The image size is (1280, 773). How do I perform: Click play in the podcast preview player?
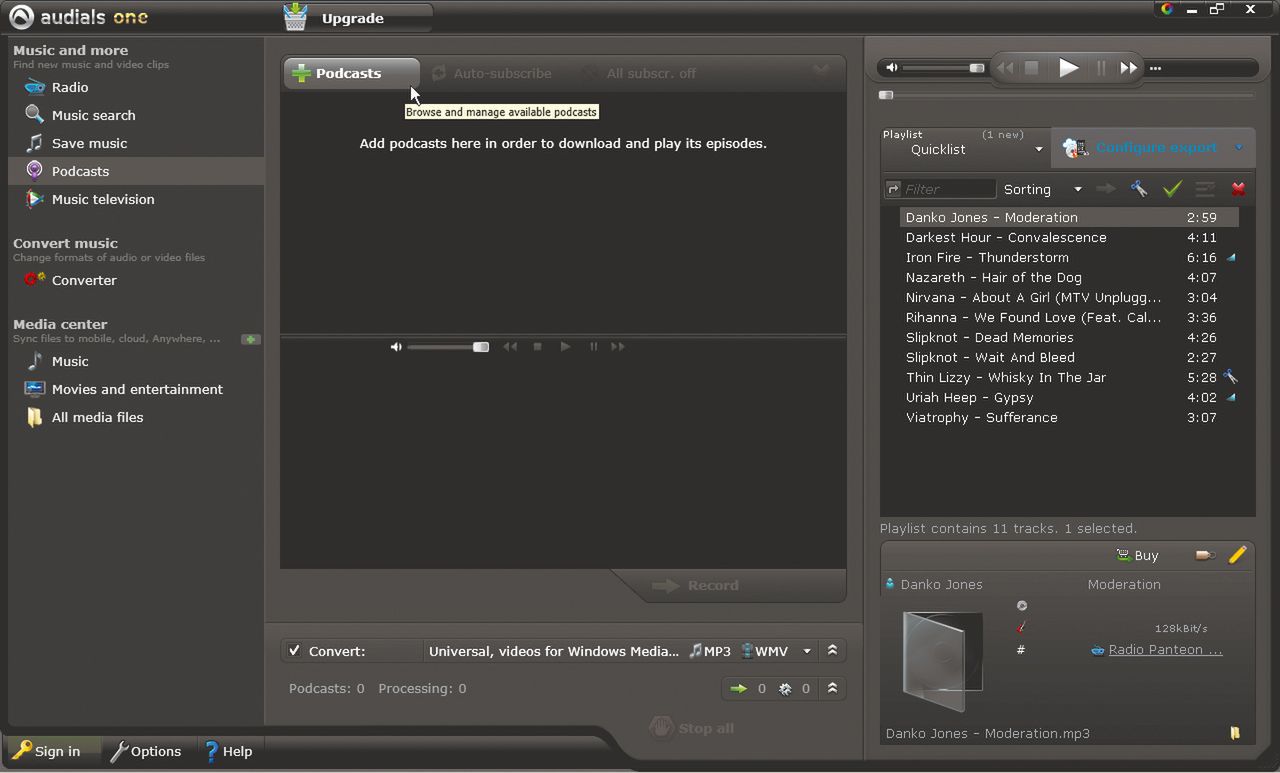coord(565,347)
